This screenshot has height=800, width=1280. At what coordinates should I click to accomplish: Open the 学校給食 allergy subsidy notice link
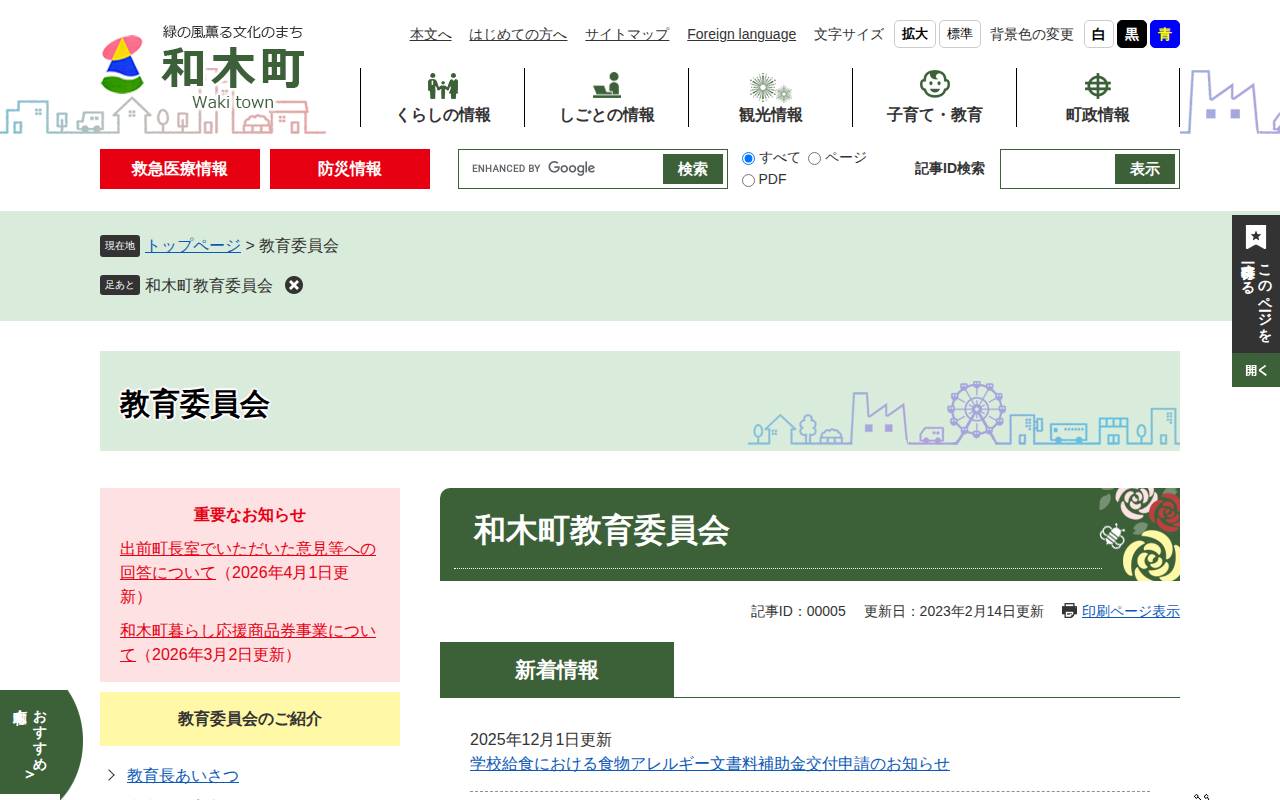tap(710, 764)
